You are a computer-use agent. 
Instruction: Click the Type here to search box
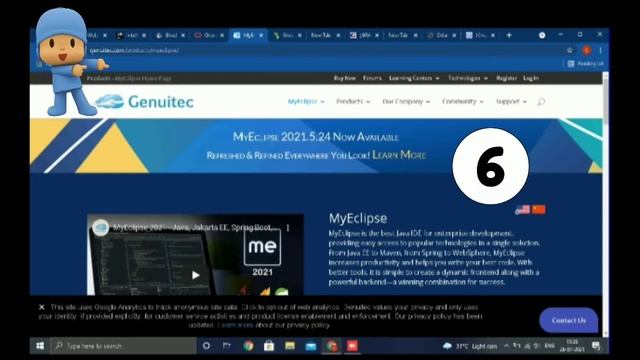point(124,346)
